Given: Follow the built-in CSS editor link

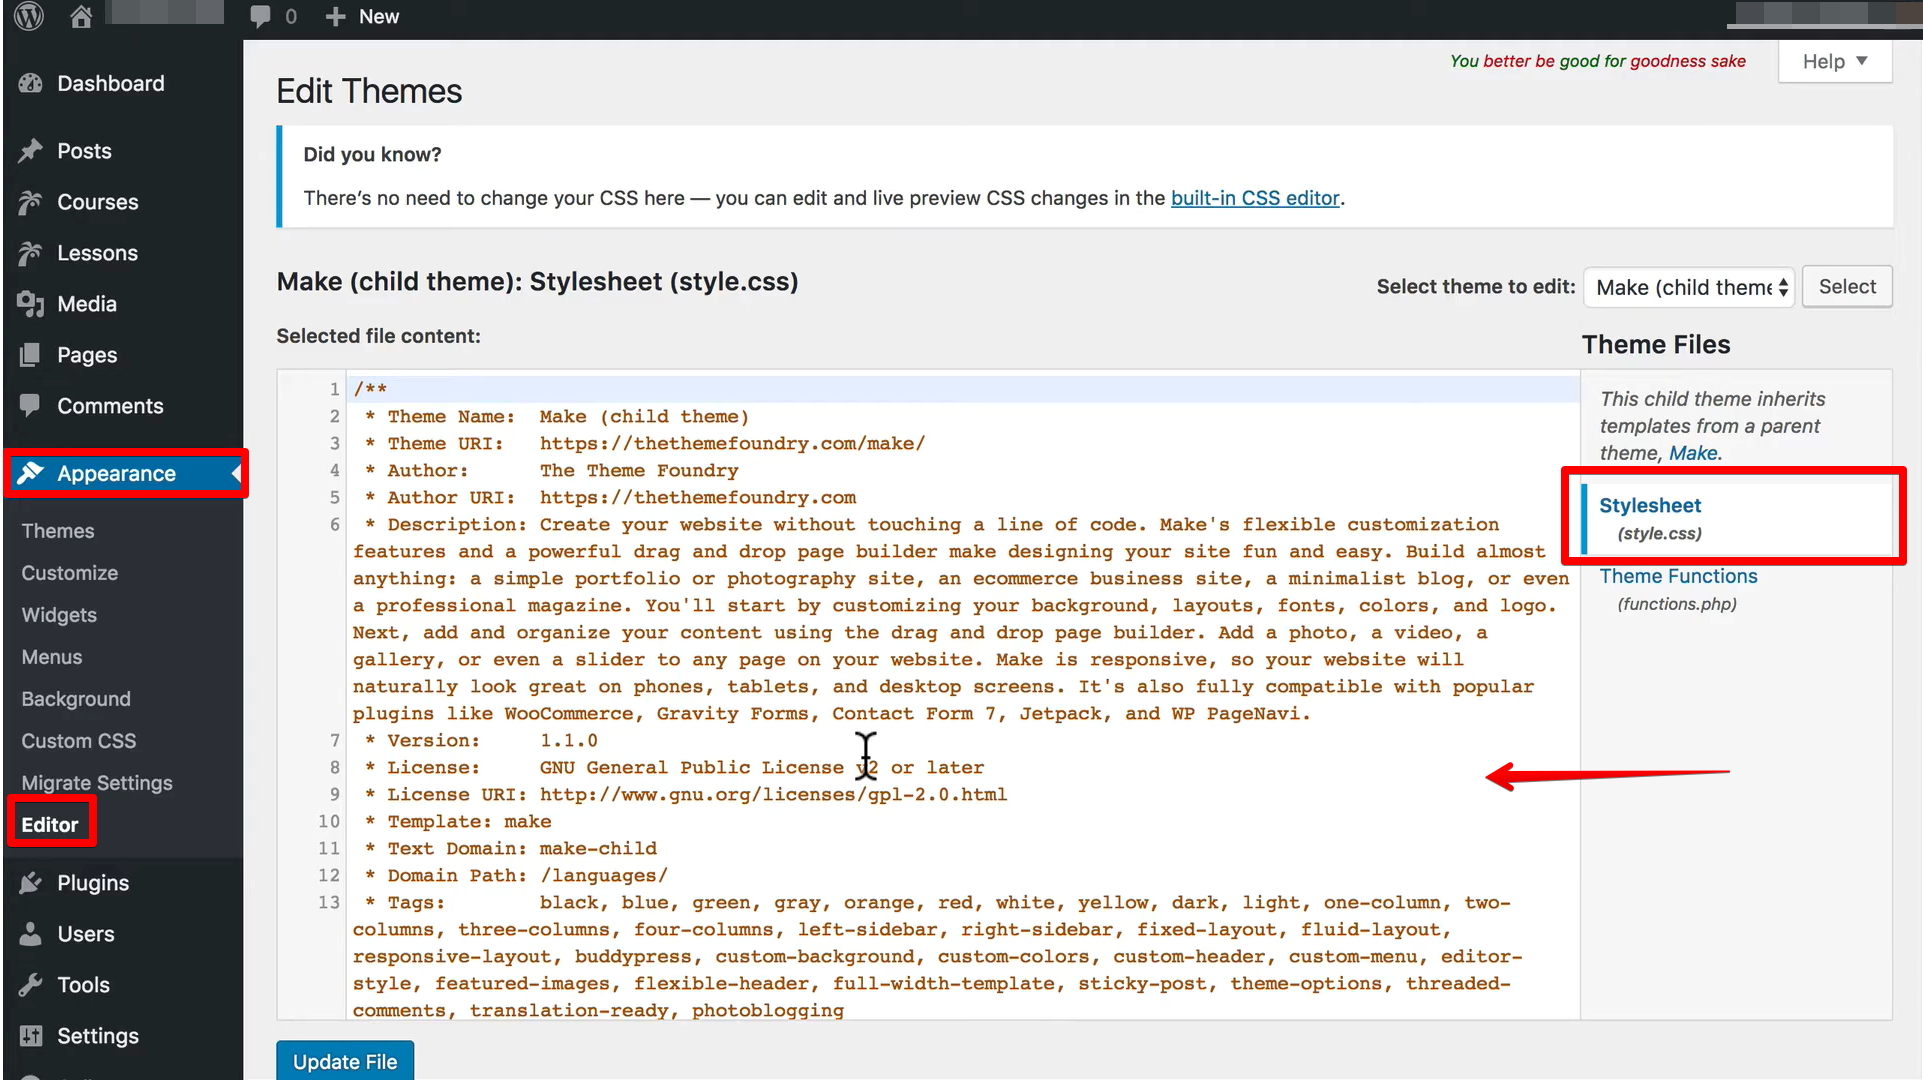Looking at the screenshot, I should pos(1255,198).
